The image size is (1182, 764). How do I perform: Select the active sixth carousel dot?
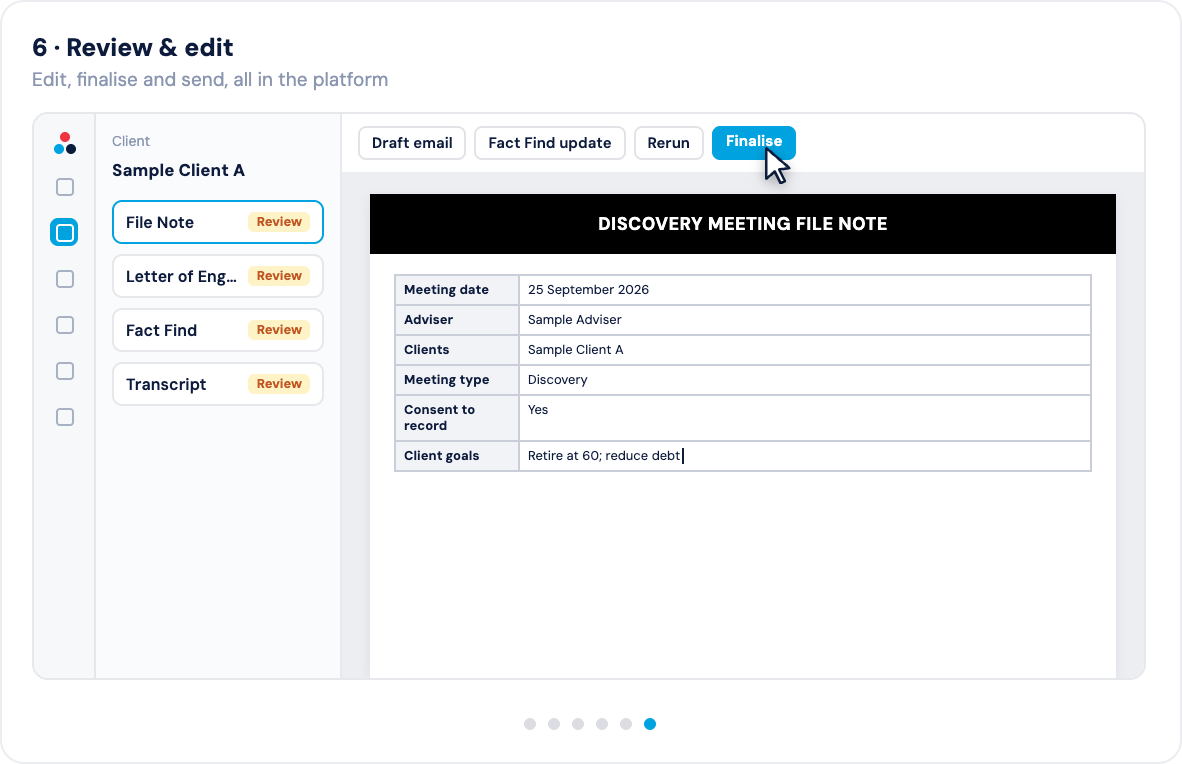650,724
